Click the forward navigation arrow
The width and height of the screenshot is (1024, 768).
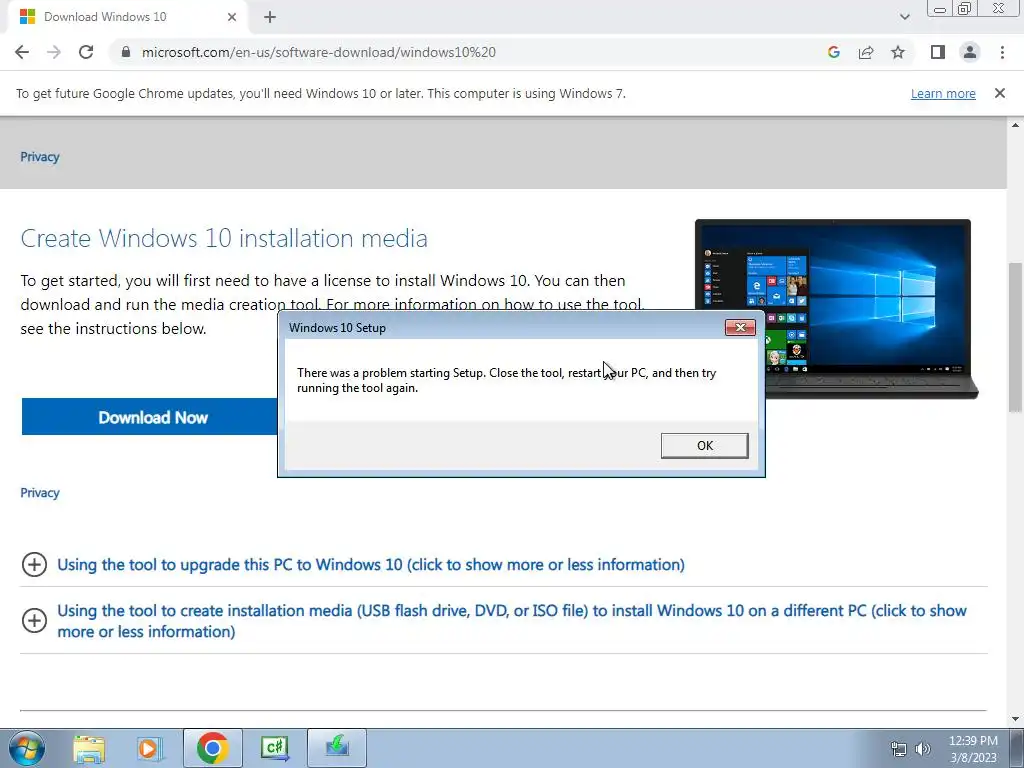(x=54, y=52)
